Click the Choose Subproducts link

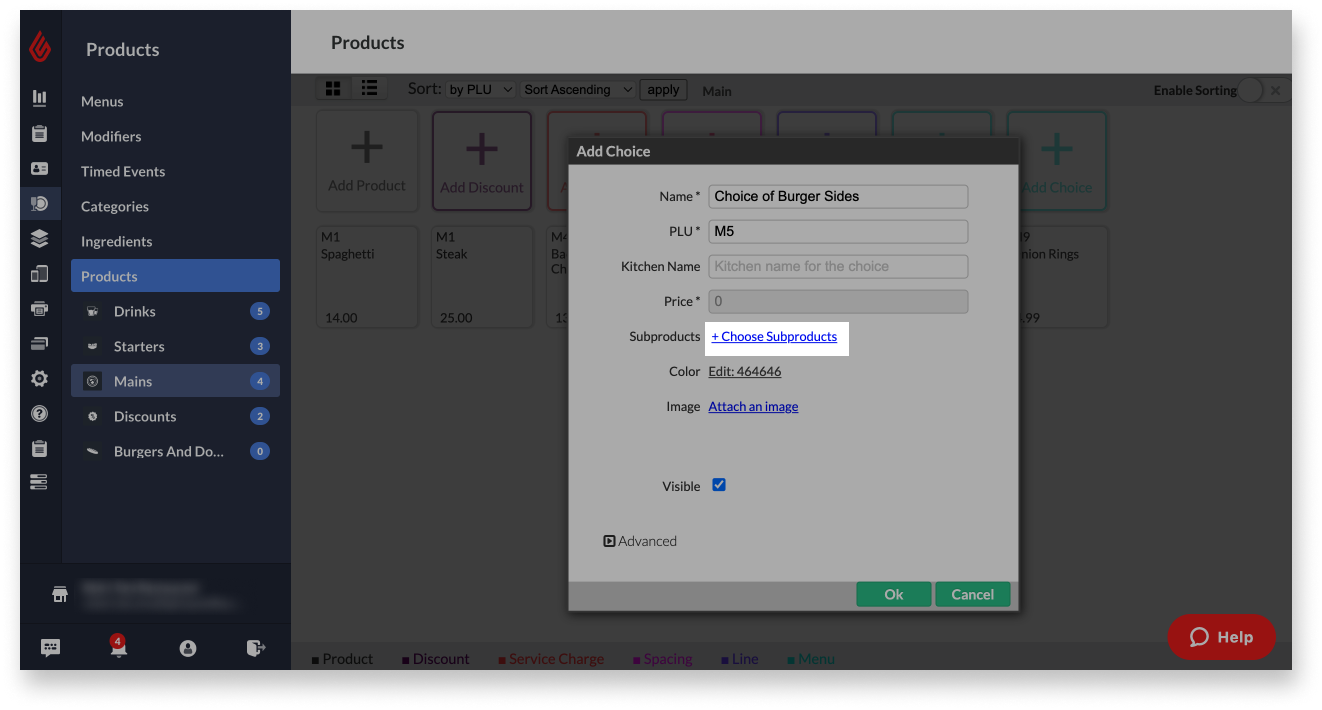coord(776,337)
